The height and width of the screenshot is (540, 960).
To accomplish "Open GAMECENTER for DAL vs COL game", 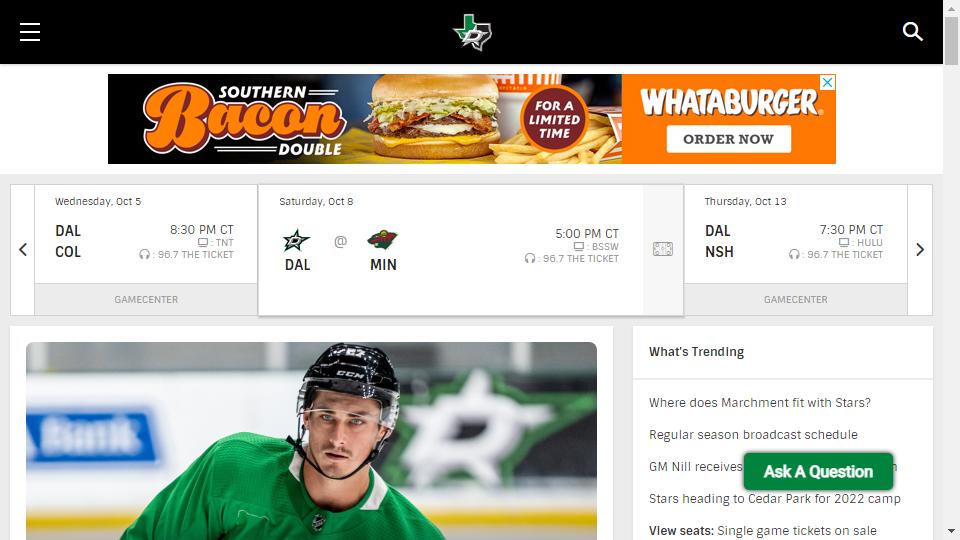I will tap(146, 299).
